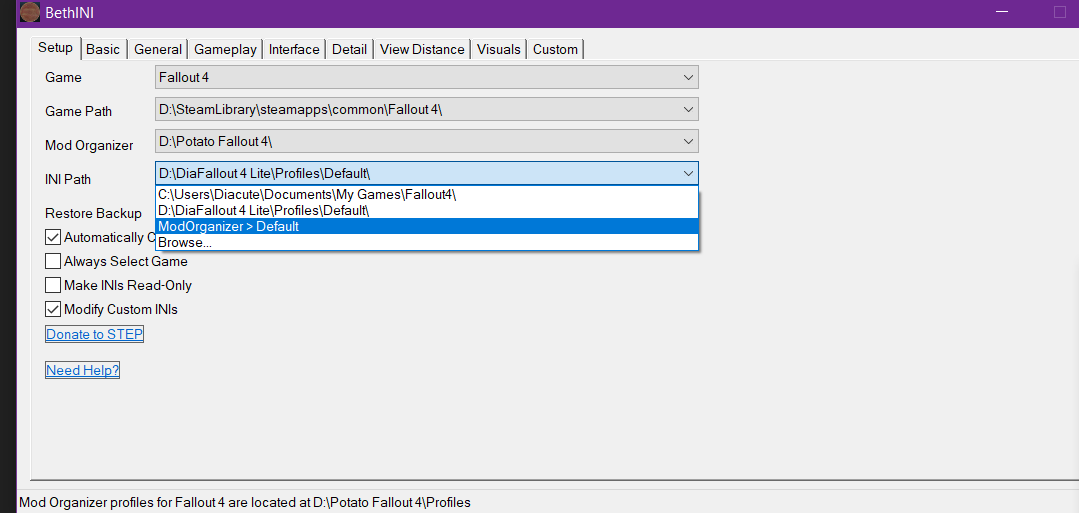
Task: Click the BethINI app icon in title bar
Action: click(30, 13)
